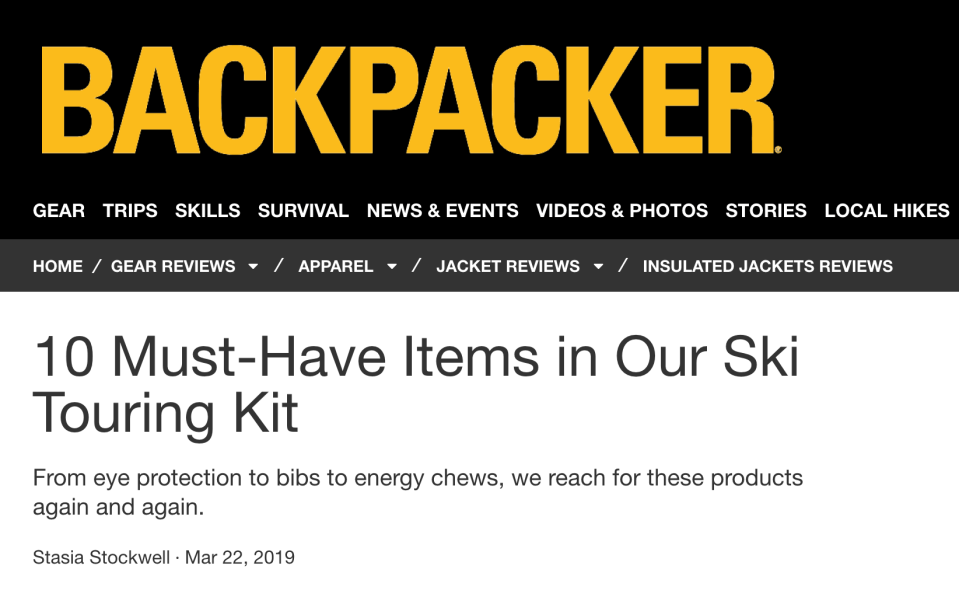Click the GEAR REVIEWS breadcrumb link
The height and width of the screenshot is (608, 959).
coord(172,266)
